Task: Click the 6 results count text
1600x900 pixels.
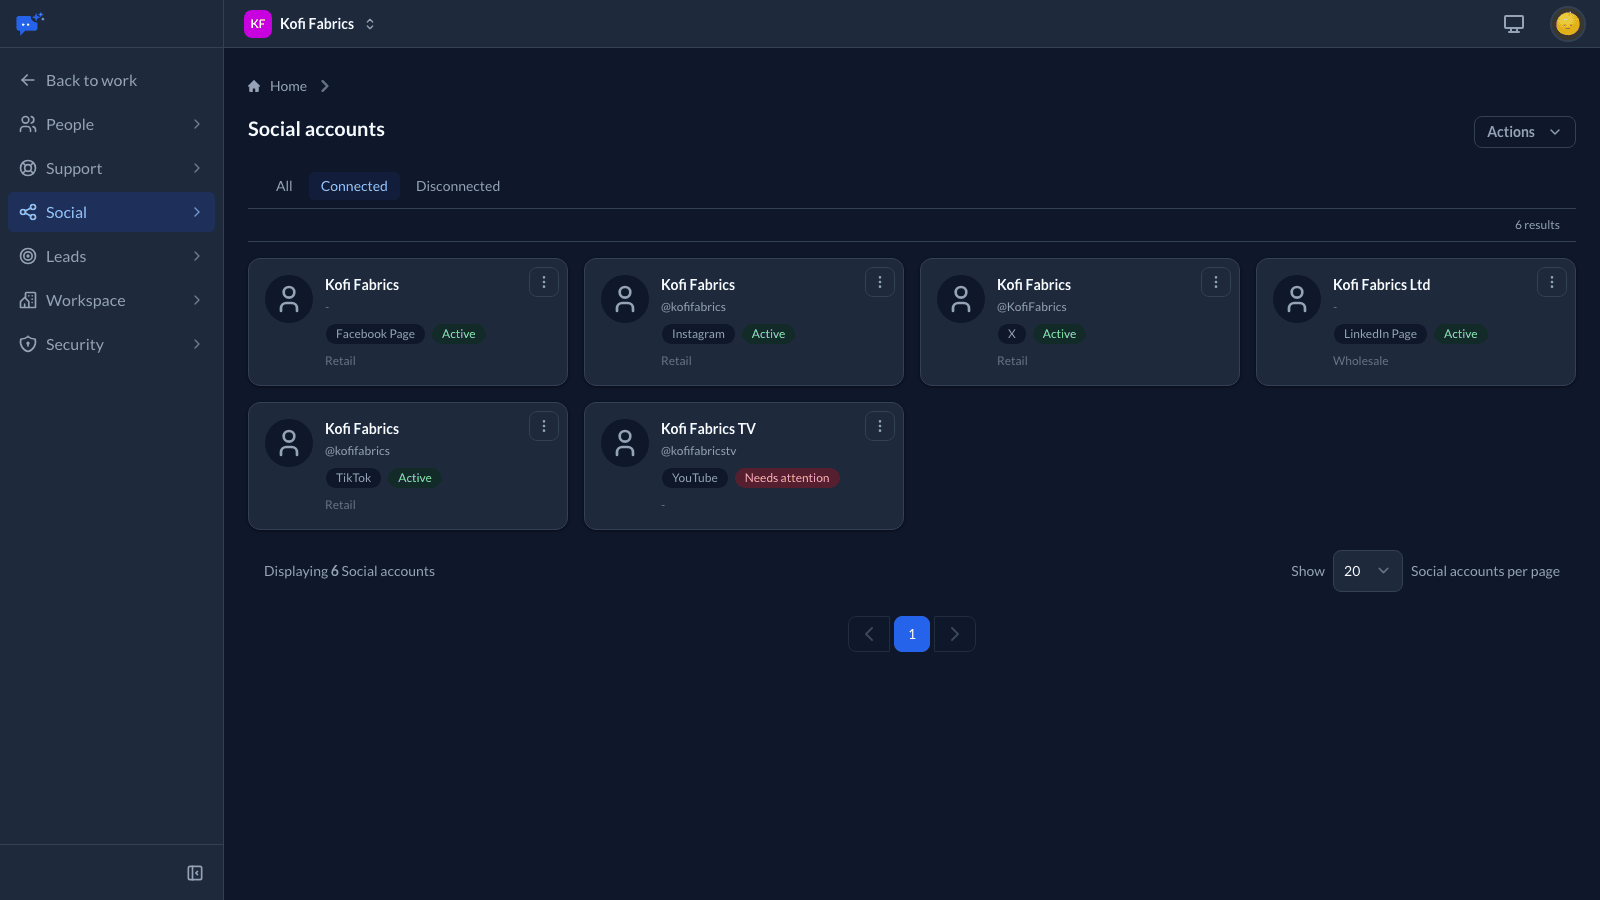Action: [1537, 225]
